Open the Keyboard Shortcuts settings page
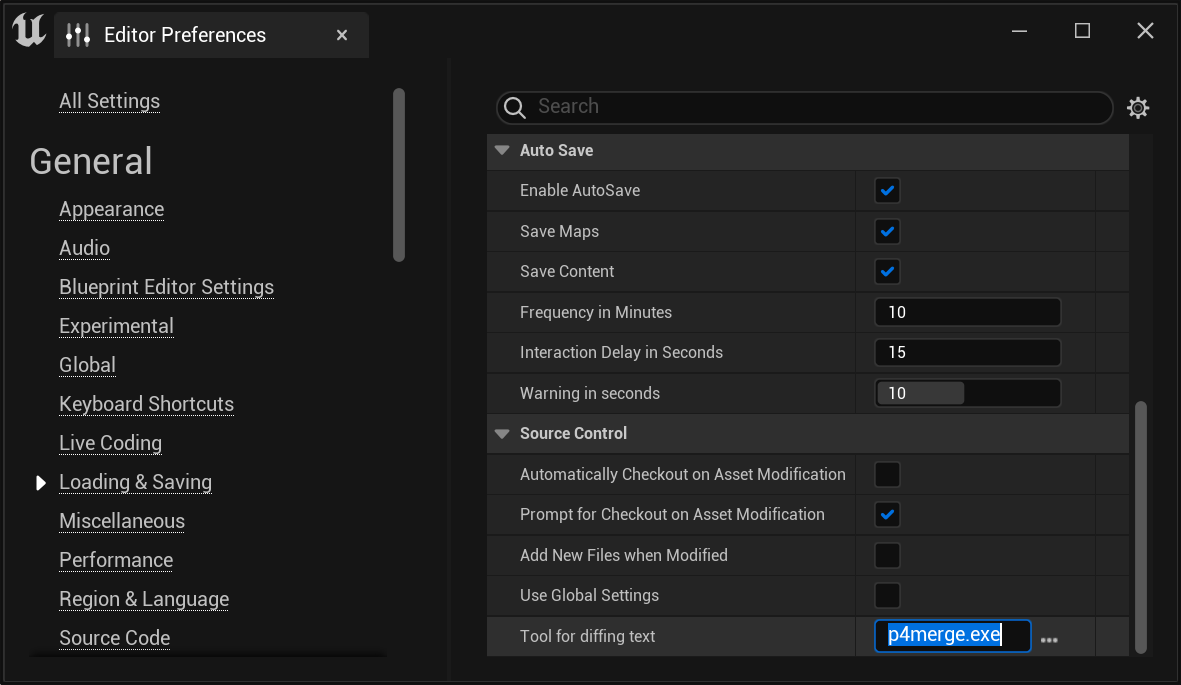Viewport: 1181px width, 685px height. point(146,404)
